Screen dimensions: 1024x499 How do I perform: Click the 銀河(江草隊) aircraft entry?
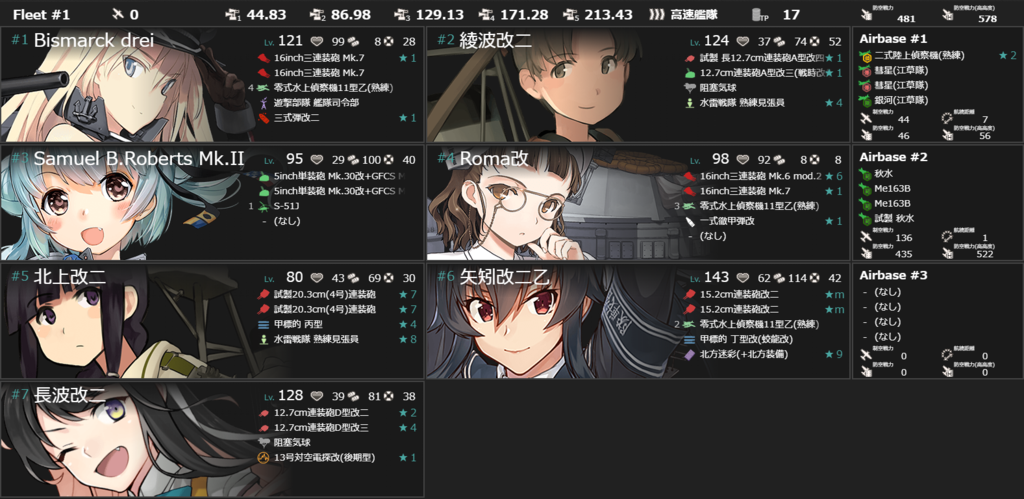click(x=893, y=100)
